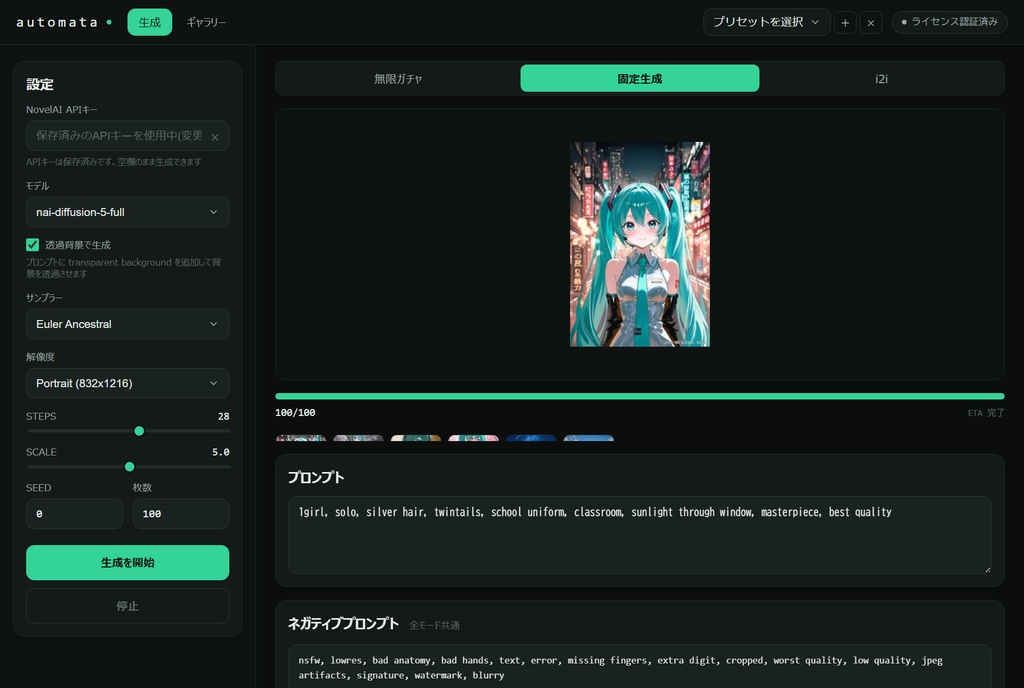Switch to the 生成 tab
This screenshot has width=1024, height=688.
150,22
